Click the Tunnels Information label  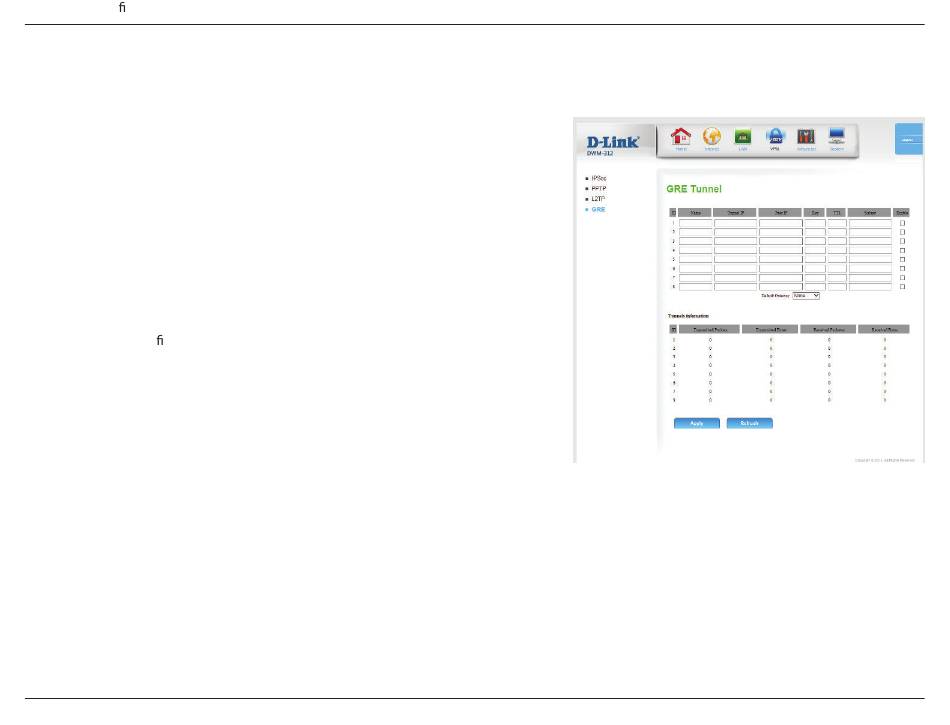click(x=688, y=316)
